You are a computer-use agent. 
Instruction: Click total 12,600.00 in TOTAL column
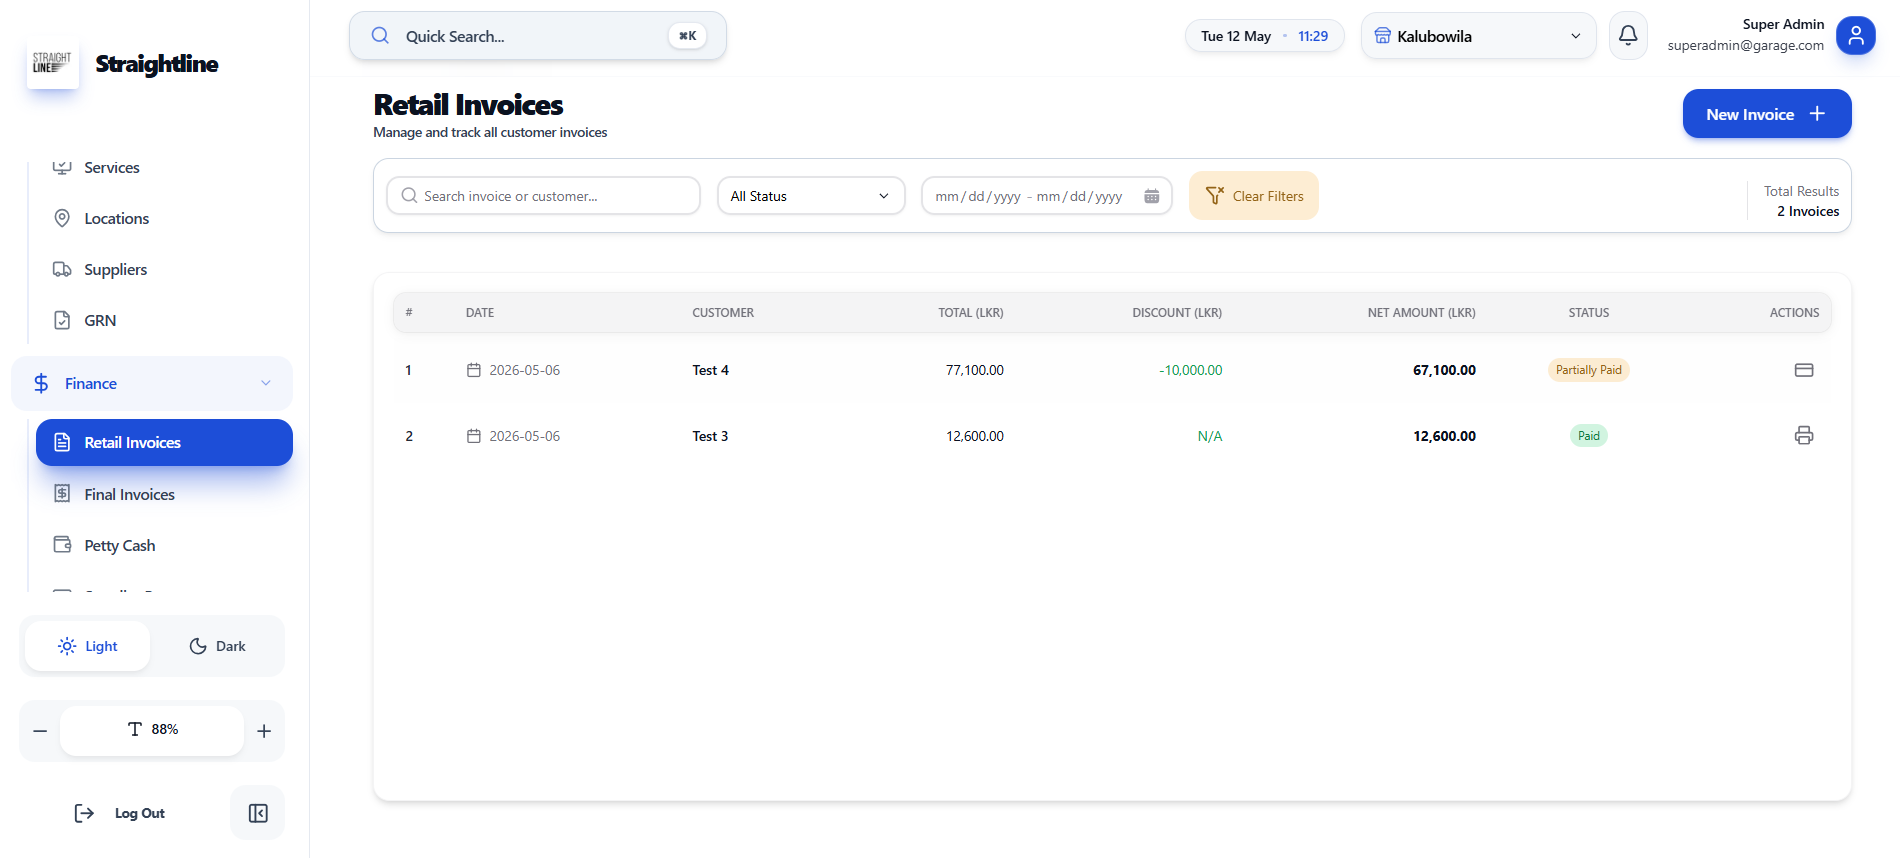tap(975, 436)
